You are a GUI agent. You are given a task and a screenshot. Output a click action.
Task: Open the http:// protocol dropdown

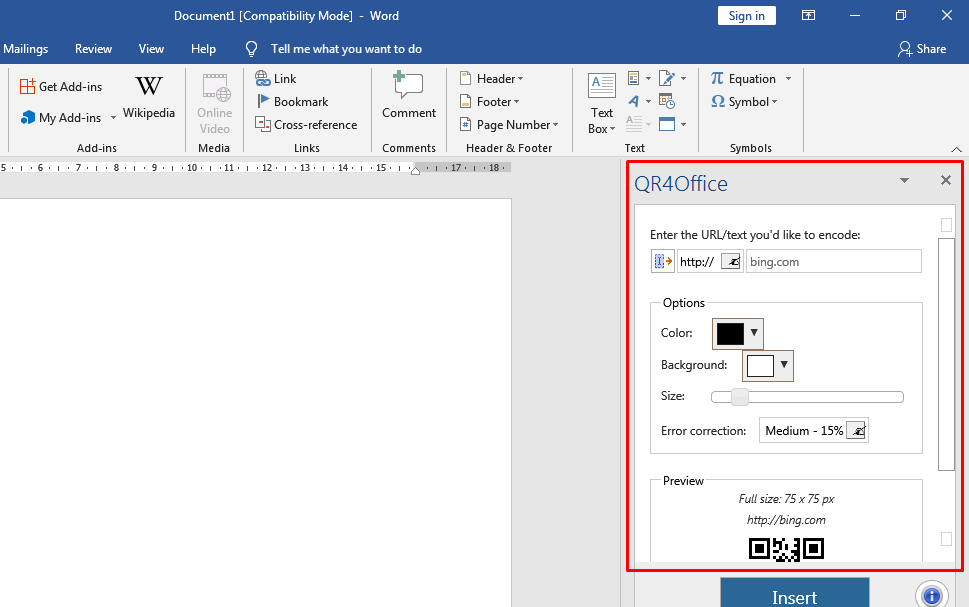tap(732, 261)
